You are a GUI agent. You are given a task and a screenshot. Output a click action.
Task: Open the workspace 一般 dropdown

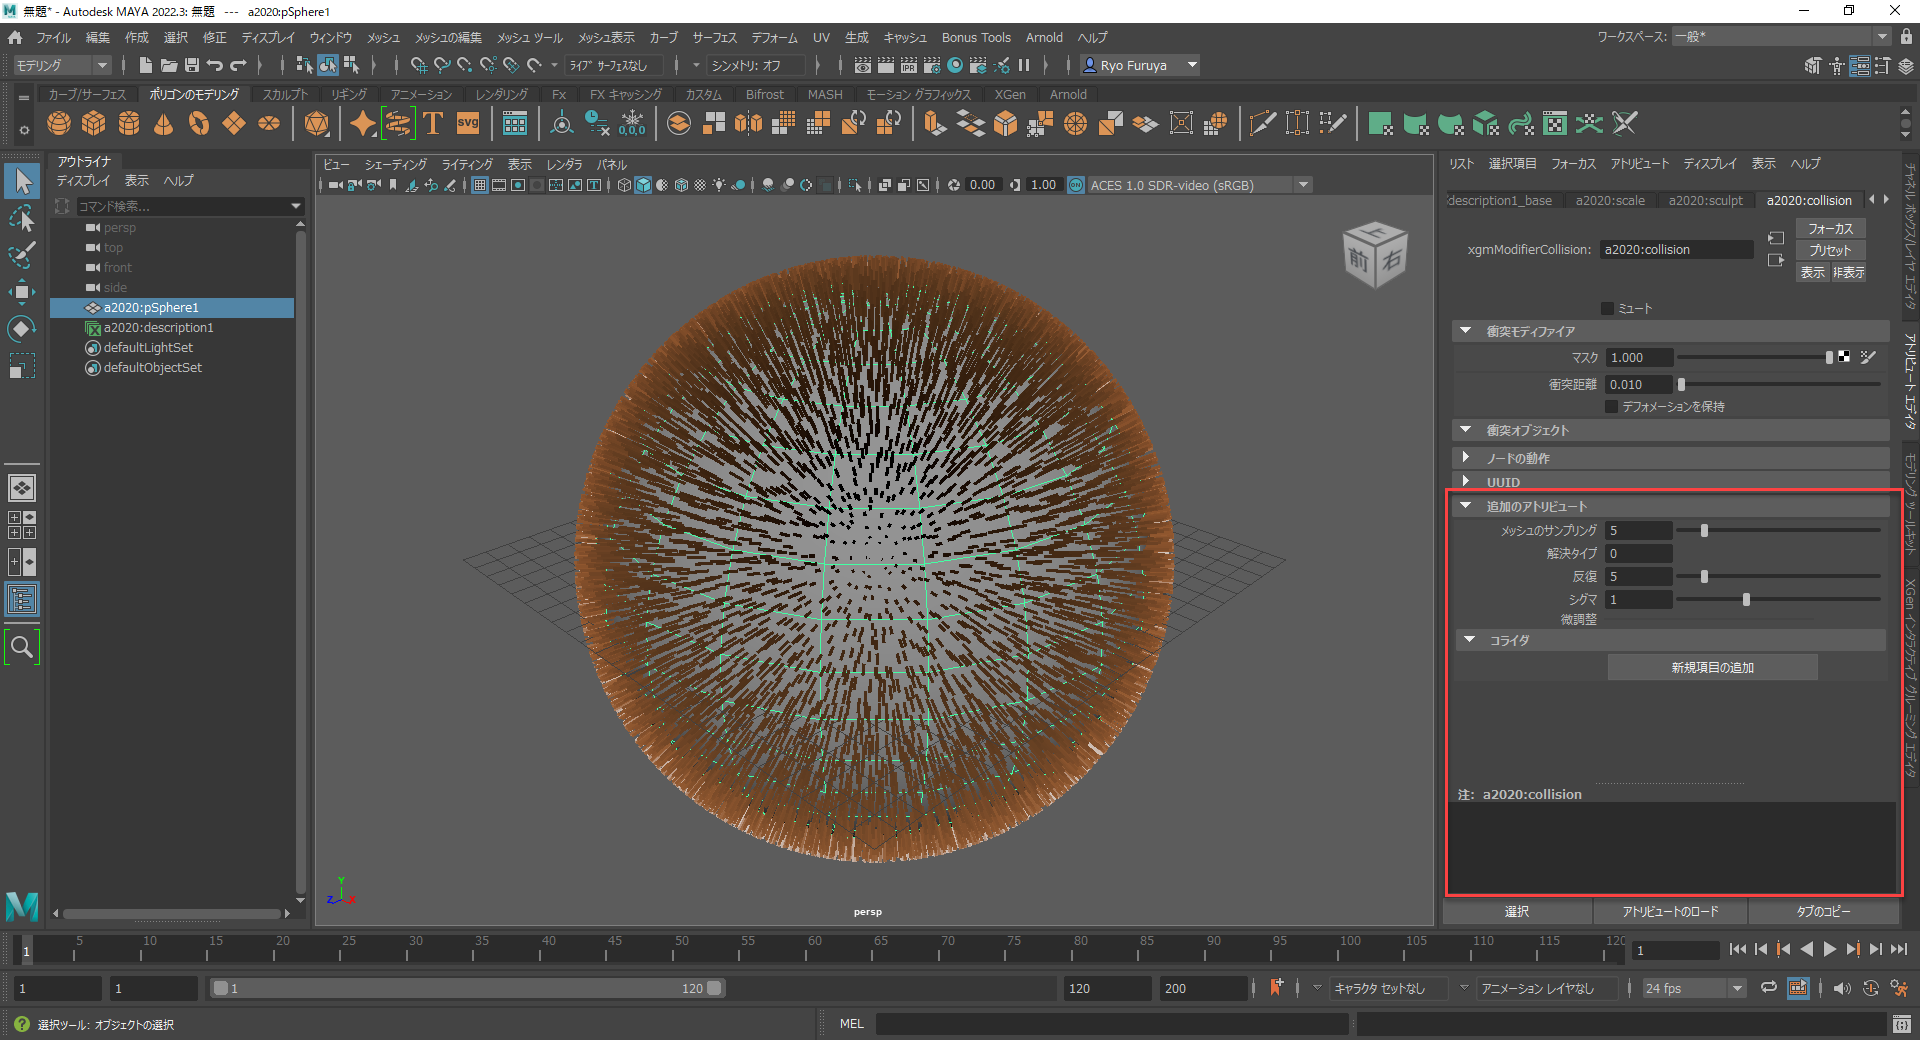[1781, 36]
